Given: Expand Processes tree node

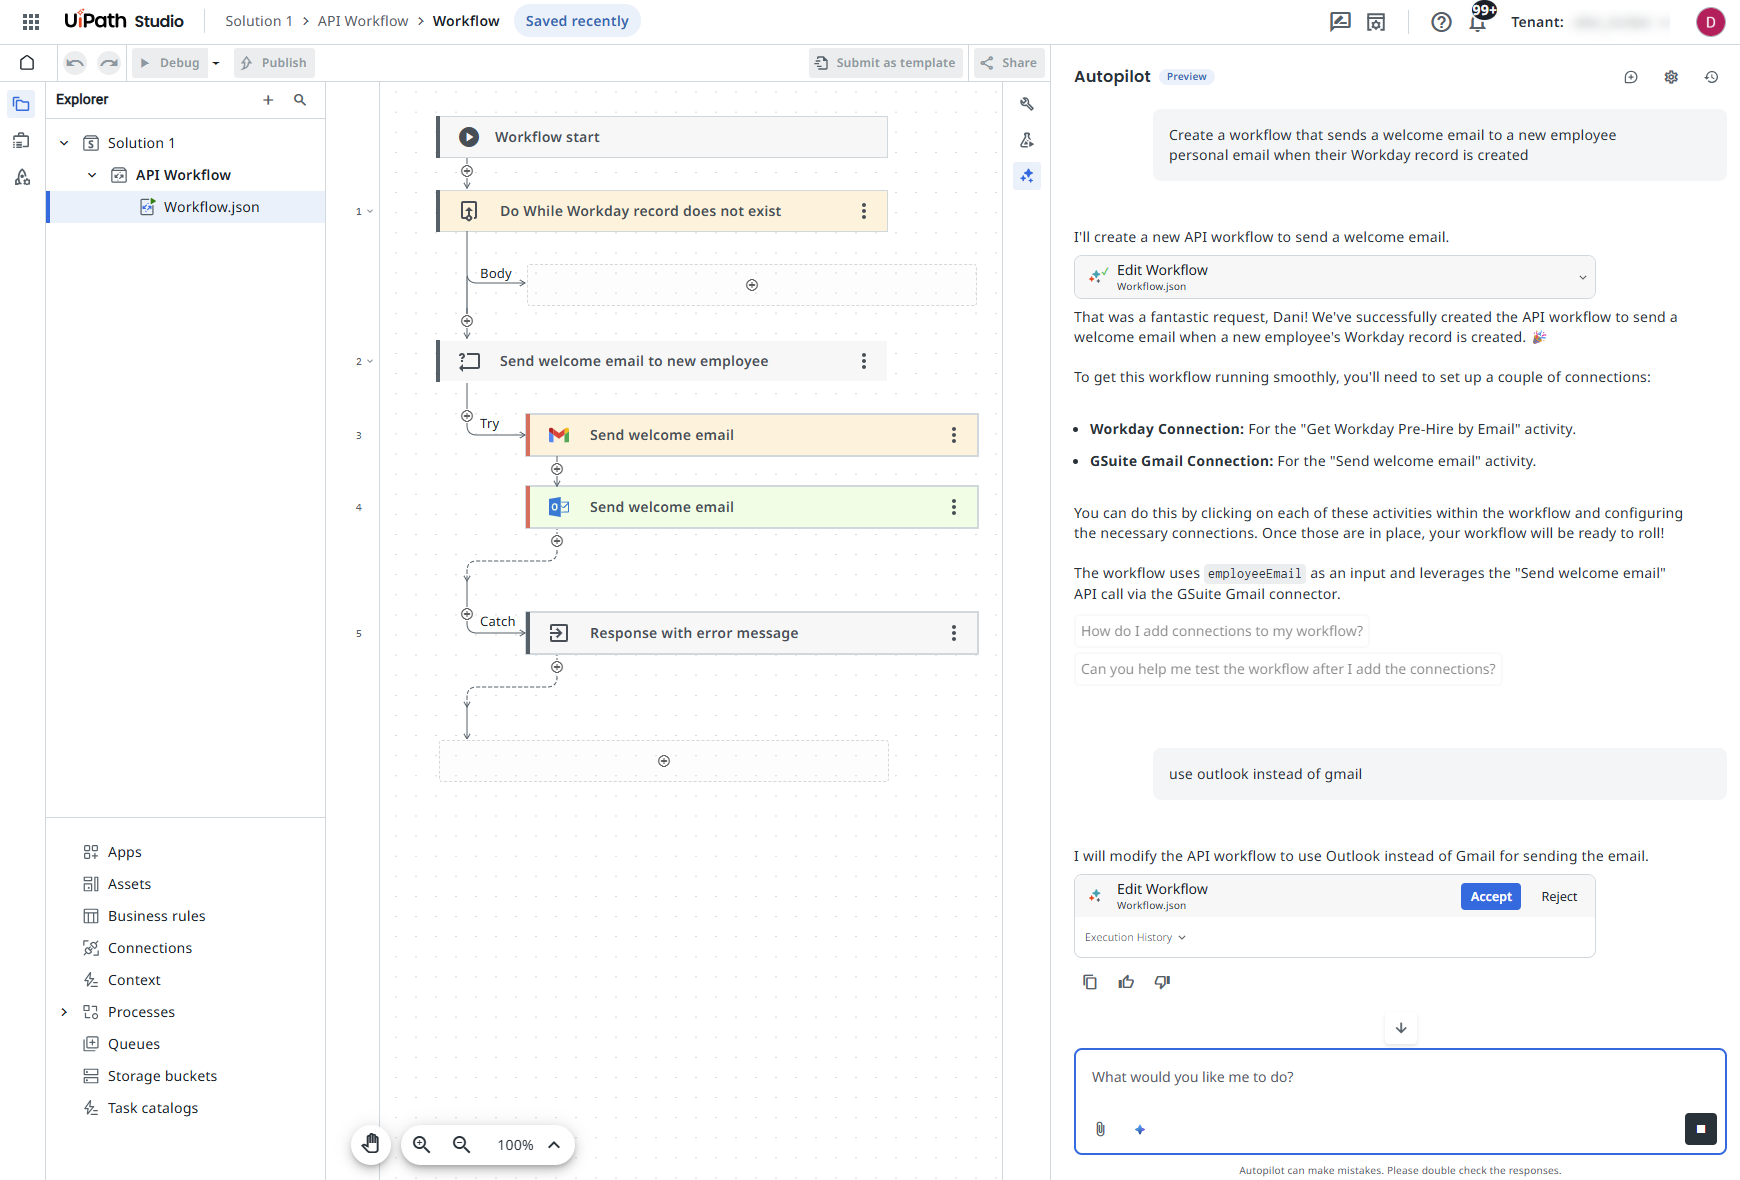Looking at the screenshot, I should pos(64,1012).
